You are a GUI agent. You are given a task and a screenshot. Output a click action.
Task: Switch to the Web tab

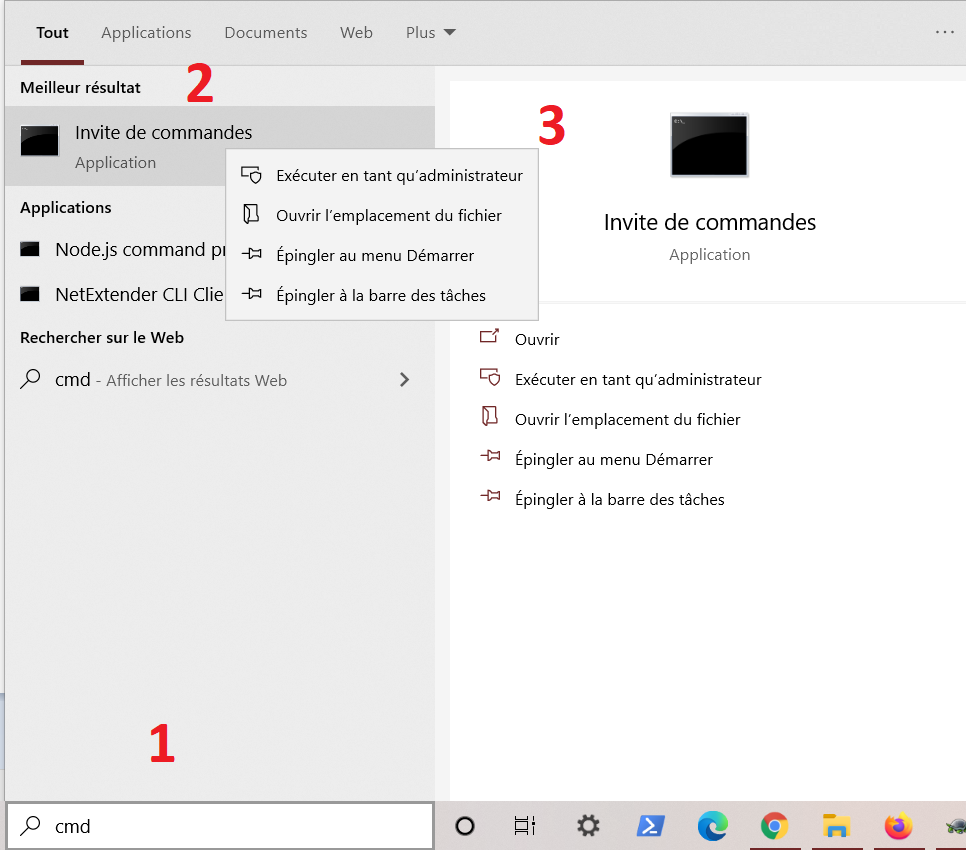(x=356, y=33)
